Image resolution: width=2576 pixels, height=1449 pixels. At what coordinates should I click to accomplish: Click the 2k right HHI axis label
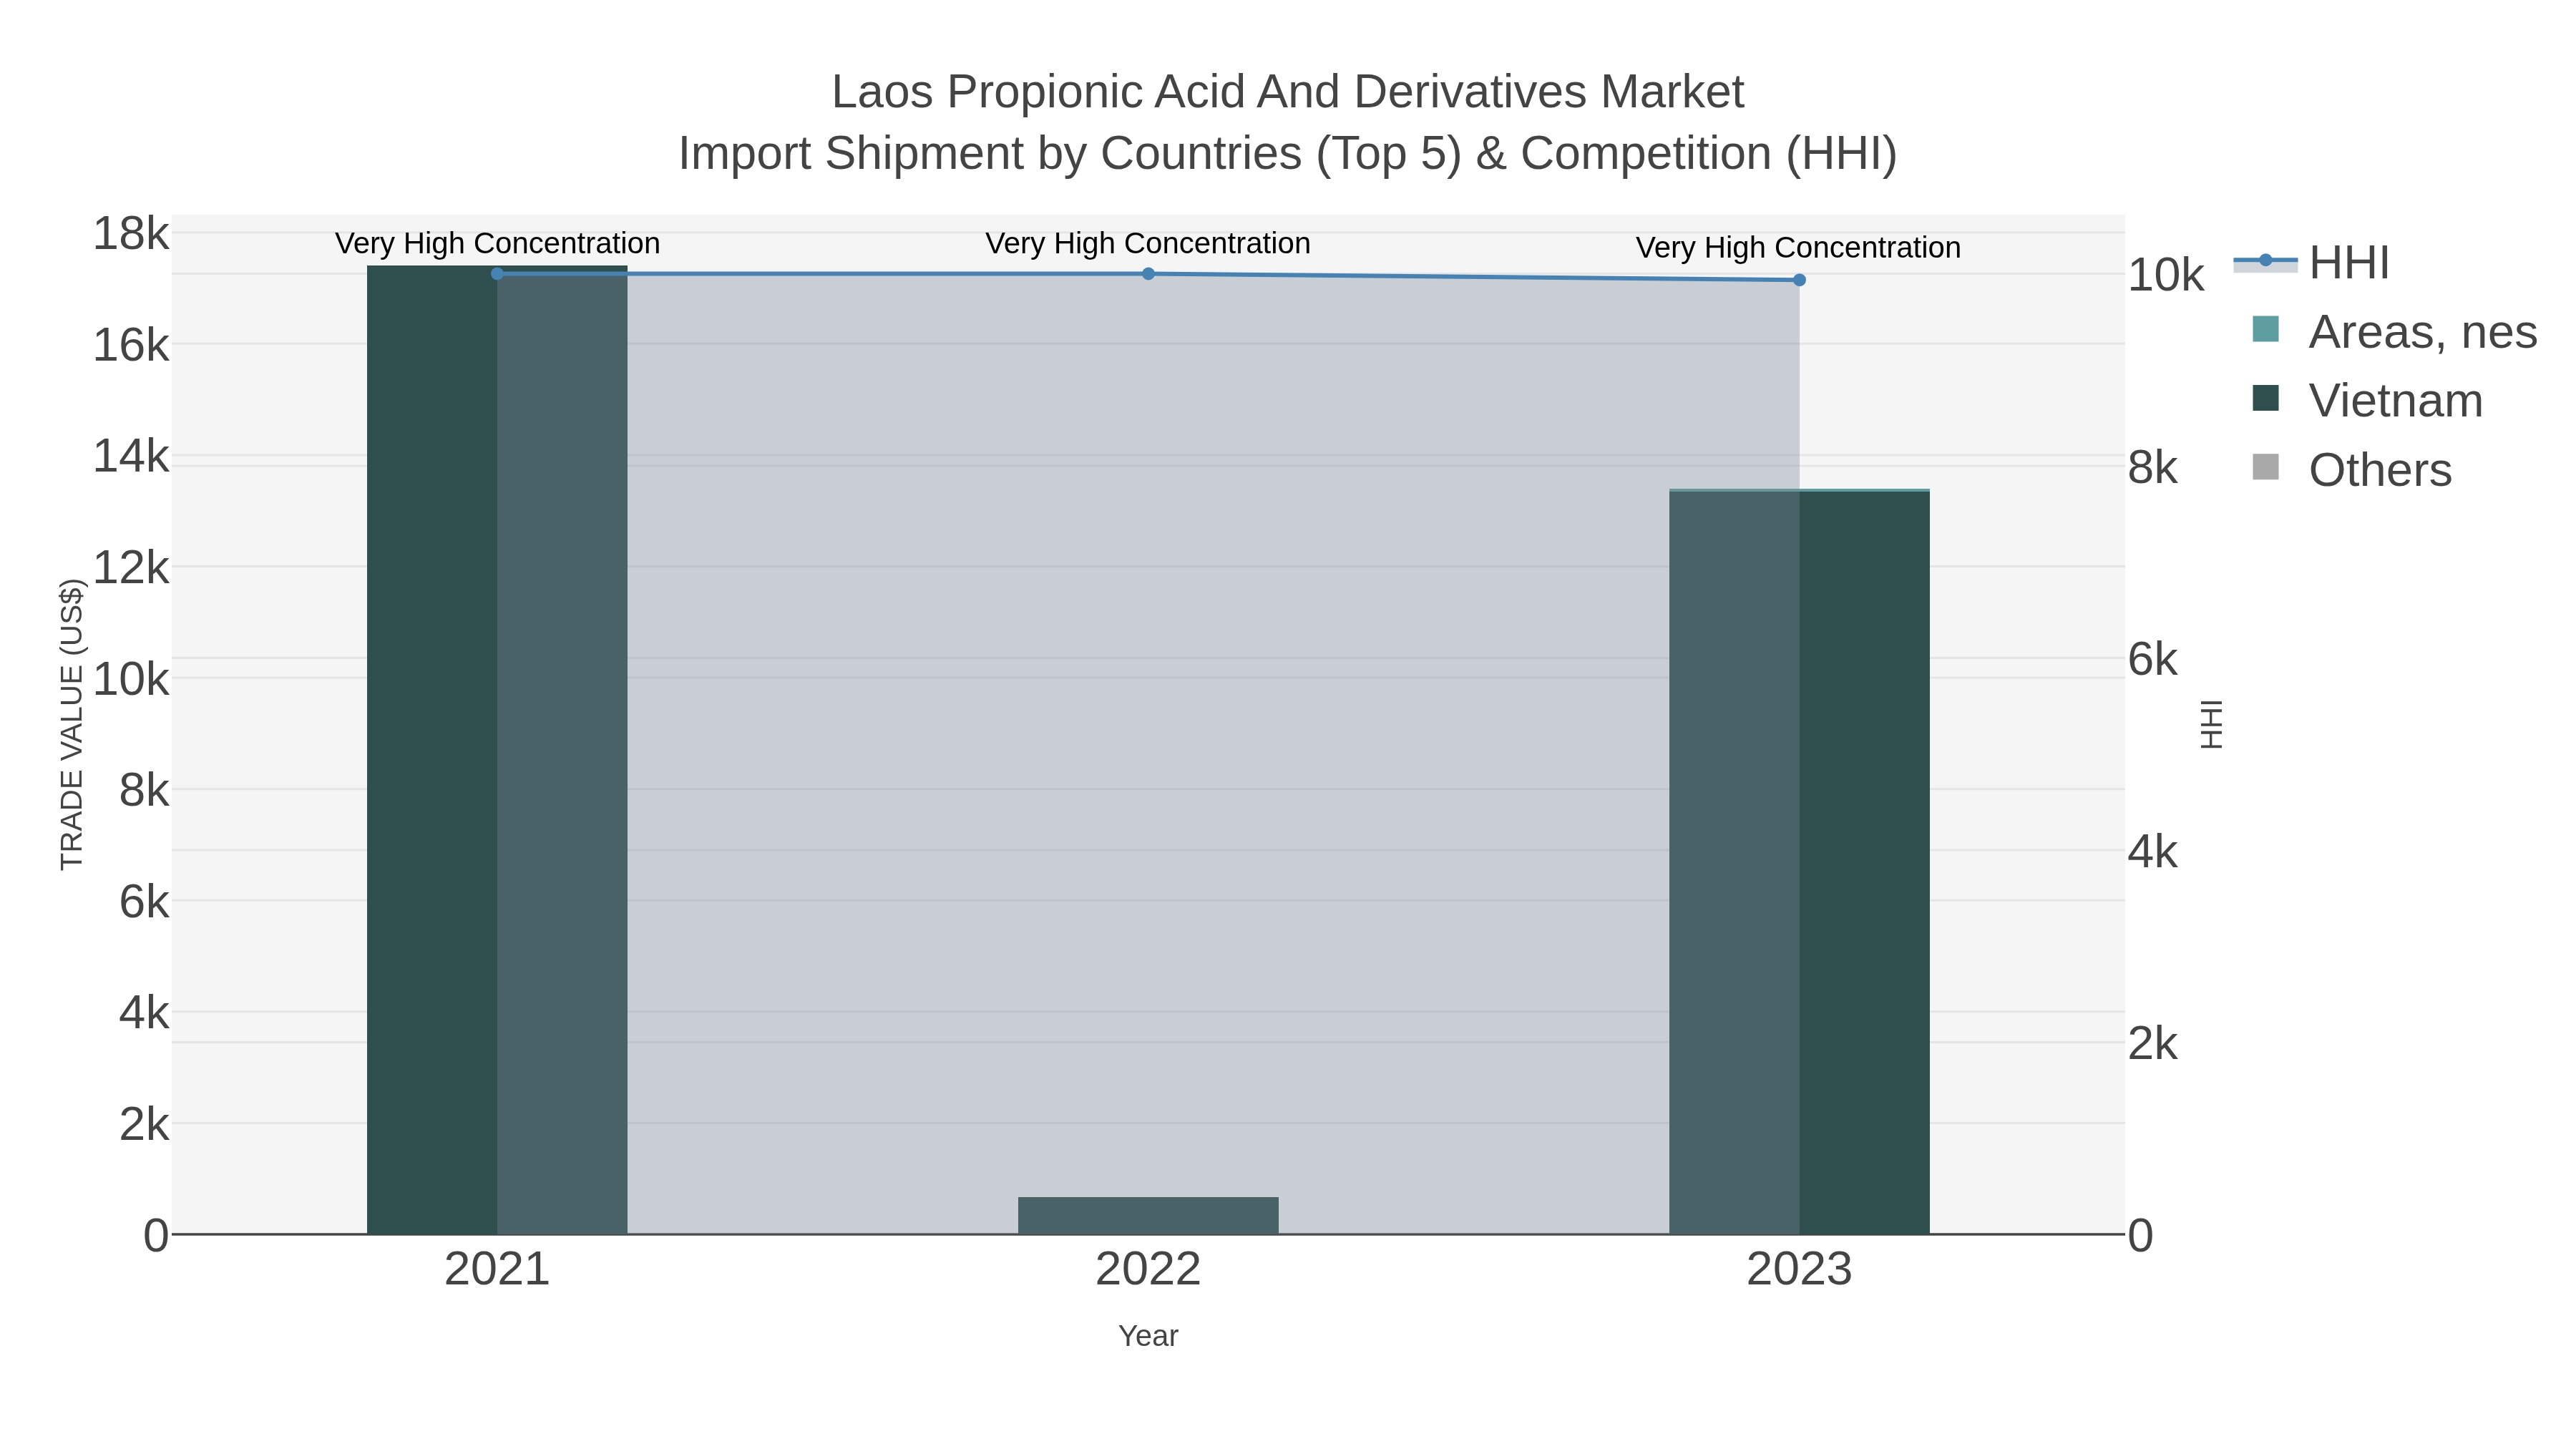[2153, 1044]
